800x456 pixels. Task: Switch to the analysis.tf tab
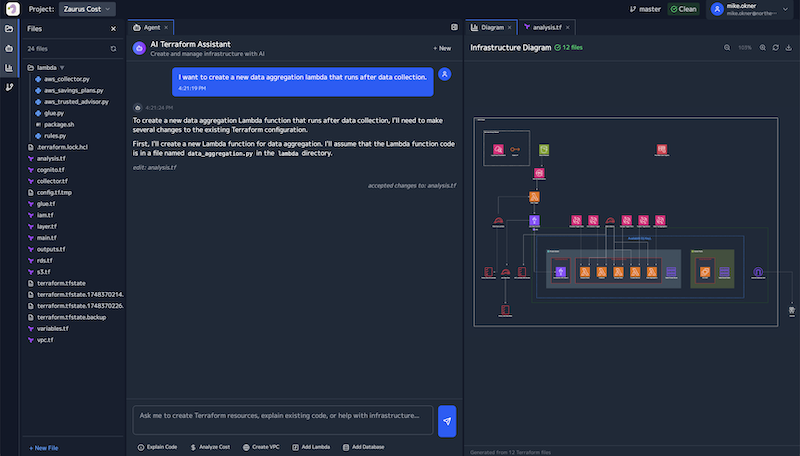(x=543, y=28)
